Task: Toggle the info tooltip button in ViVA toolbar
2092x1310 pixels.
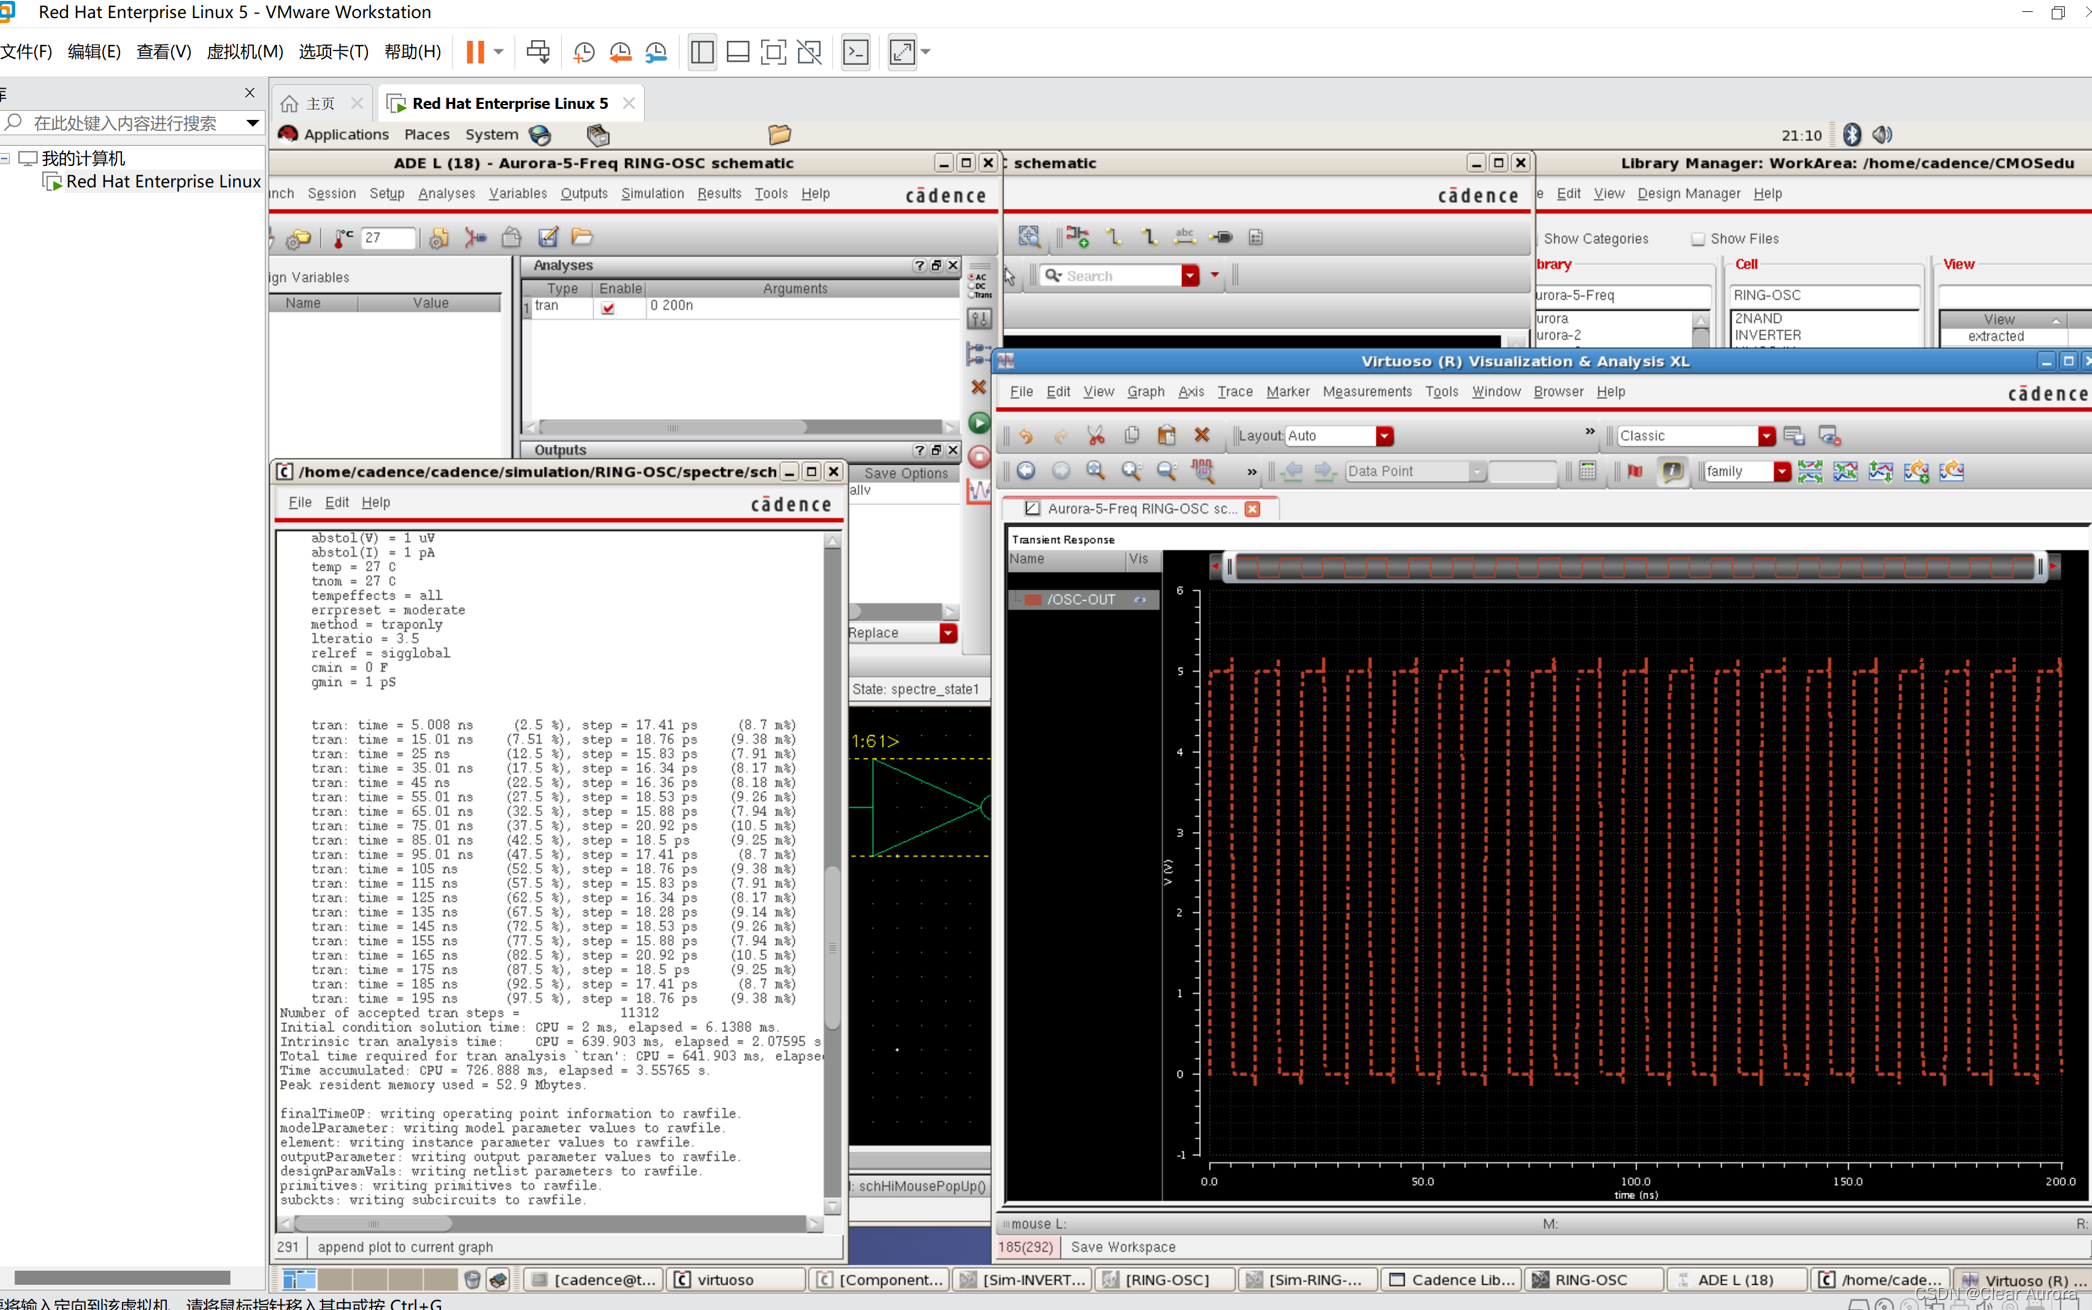Action: coord(1672,471)
